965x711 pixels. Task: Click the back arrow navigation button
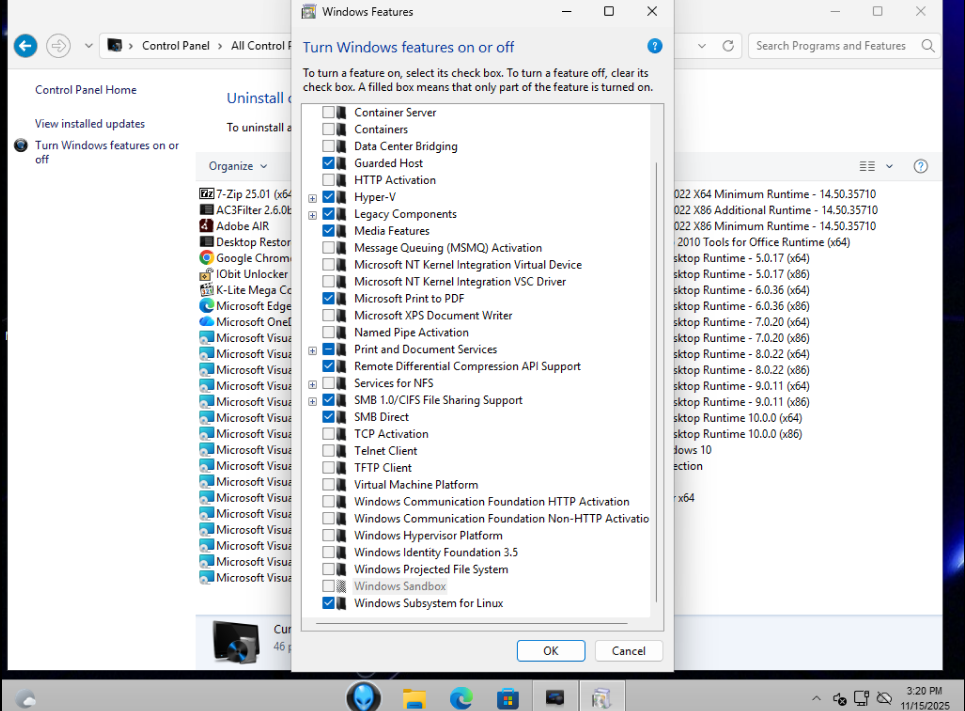26,46
